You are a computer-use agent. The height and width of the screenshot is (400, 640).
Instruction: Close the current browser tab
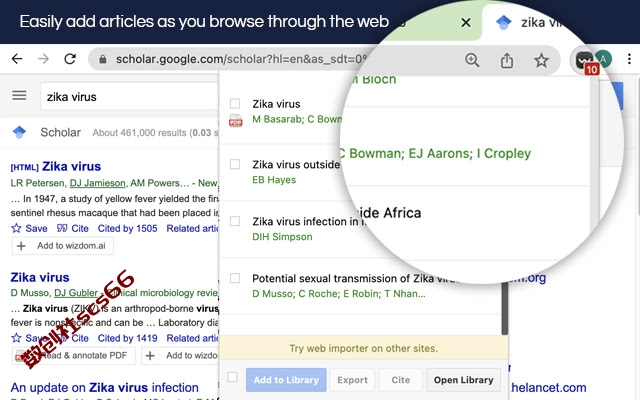click(466, 22)
